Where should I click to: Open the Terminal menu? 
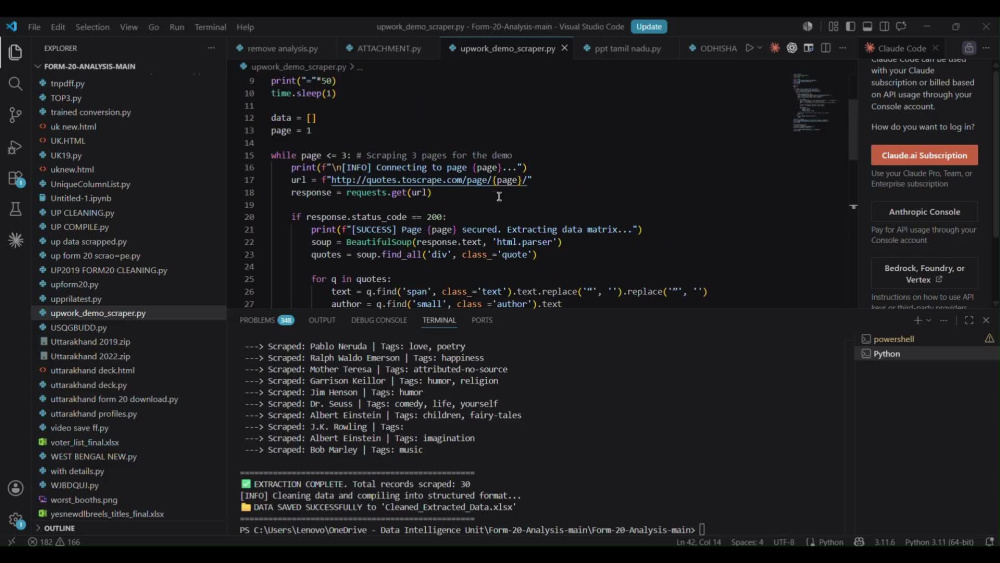point(210,27)
